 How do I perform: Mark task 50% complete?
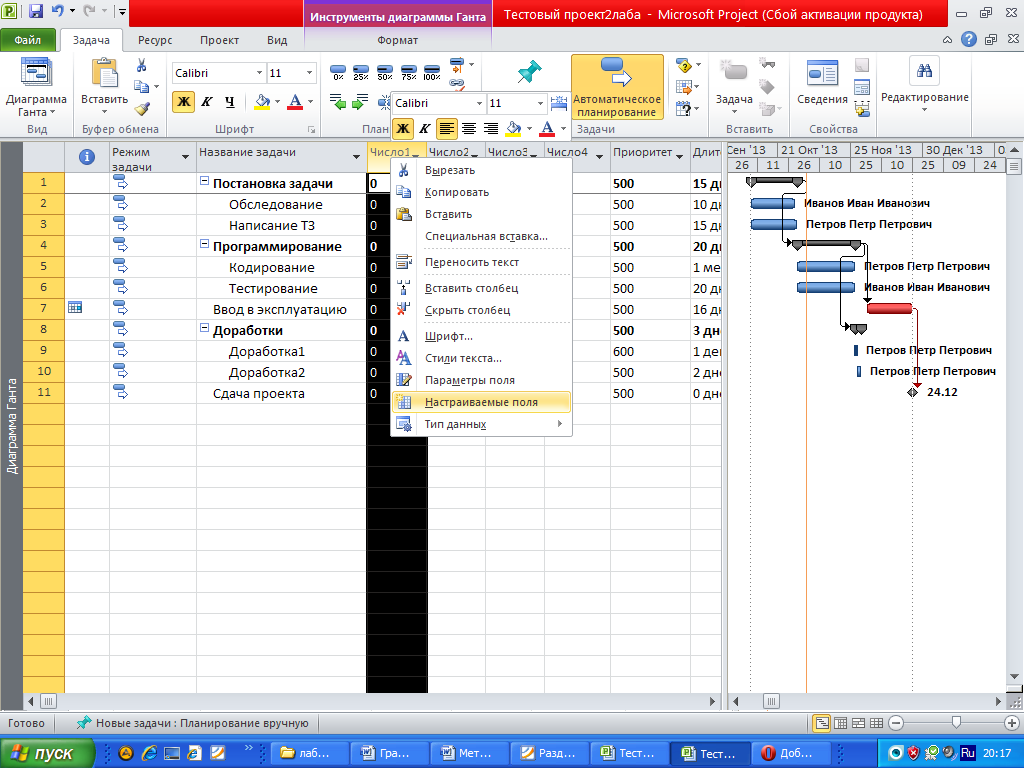tap(385, 72)
